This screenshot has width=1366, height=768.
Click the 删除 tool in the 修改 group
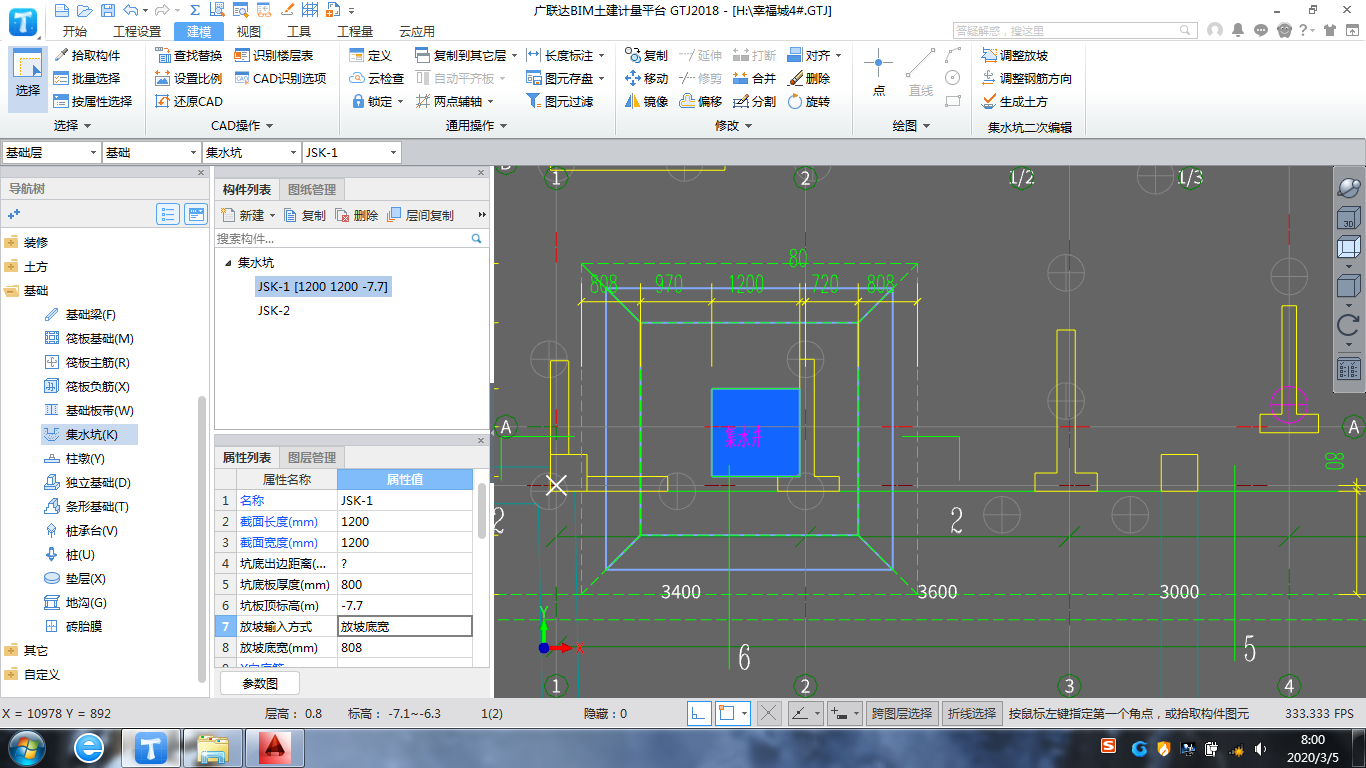pyautogui.click(x=809, y=78)
